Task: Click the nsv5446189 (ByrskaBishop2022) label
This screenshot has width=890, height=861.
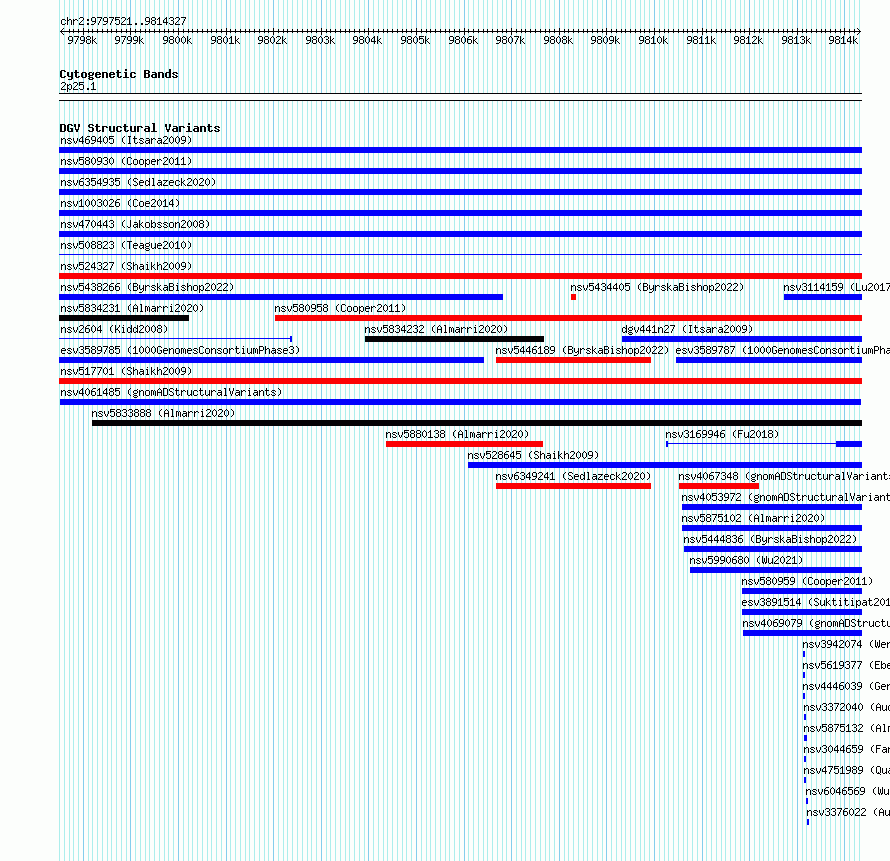Action: [582, 350]
